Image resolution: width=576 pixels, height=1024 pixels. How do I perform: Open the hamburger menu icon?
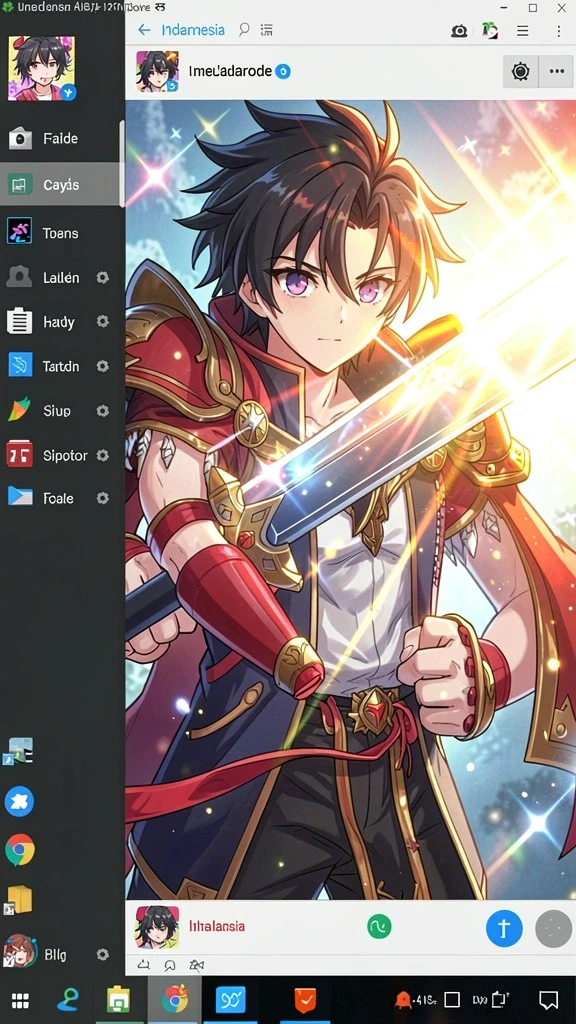[x=522, y=31]
